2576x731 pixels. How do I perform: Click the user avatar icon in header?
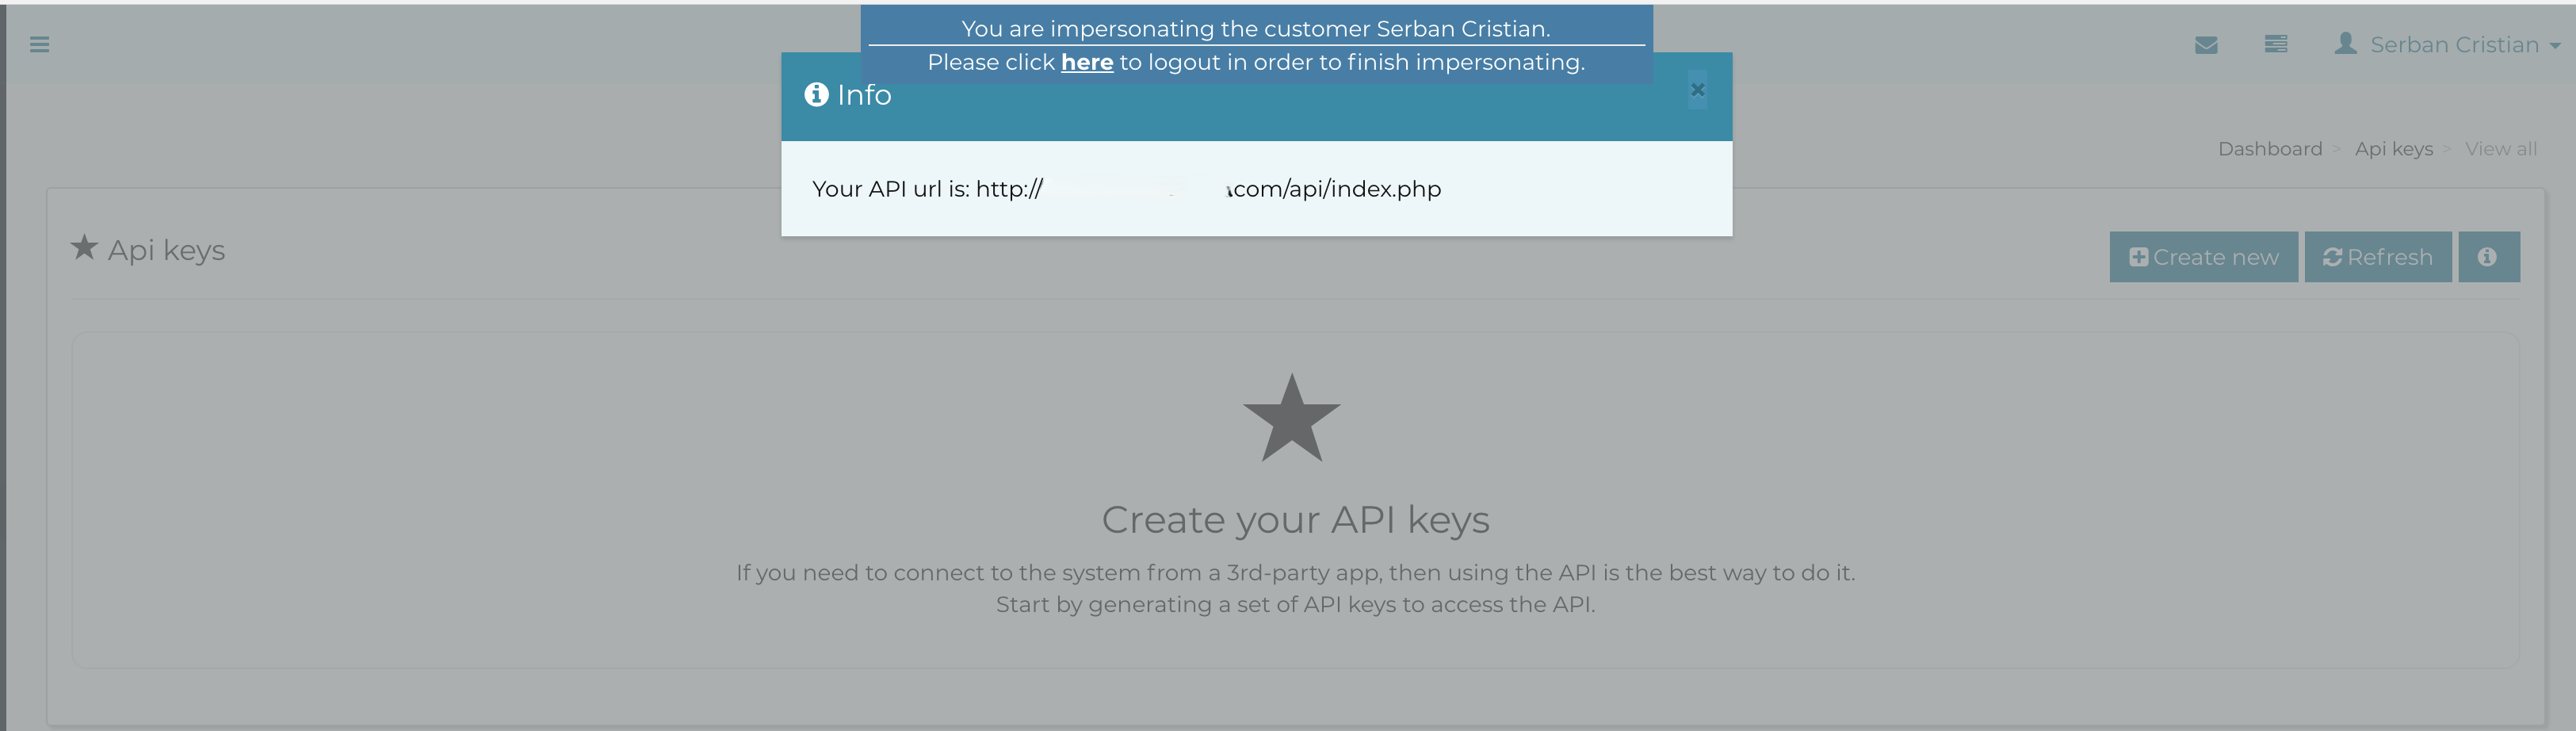coord(2345,43)
